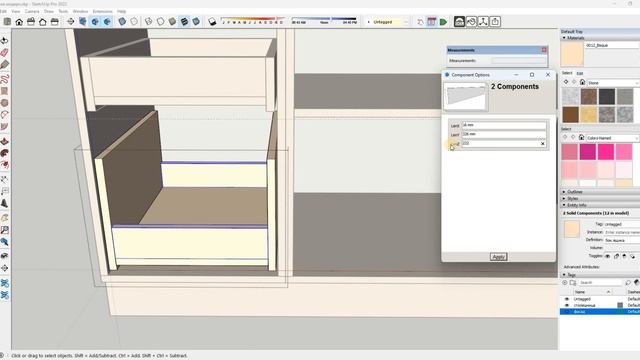The image size is (640, 360).
Task: Toggle hidden eye in Entity Info toggles
Action: point(607,256)
